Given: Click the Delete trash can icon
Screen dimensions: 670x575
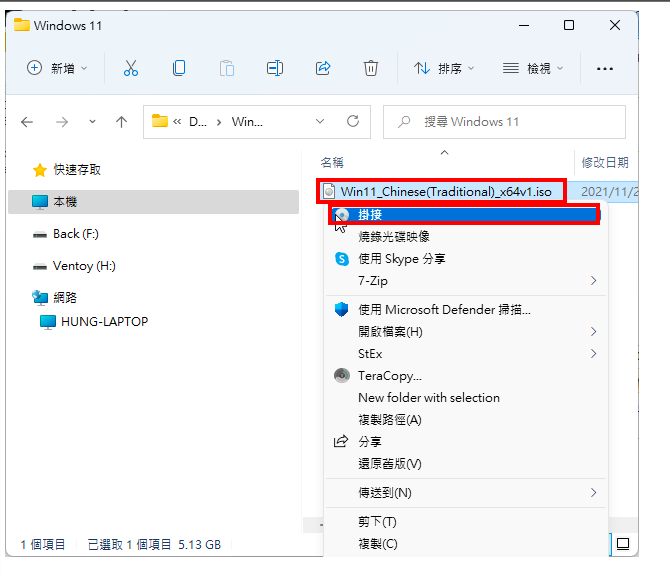Looking at the screenshot, I should (x=370, y=68).
